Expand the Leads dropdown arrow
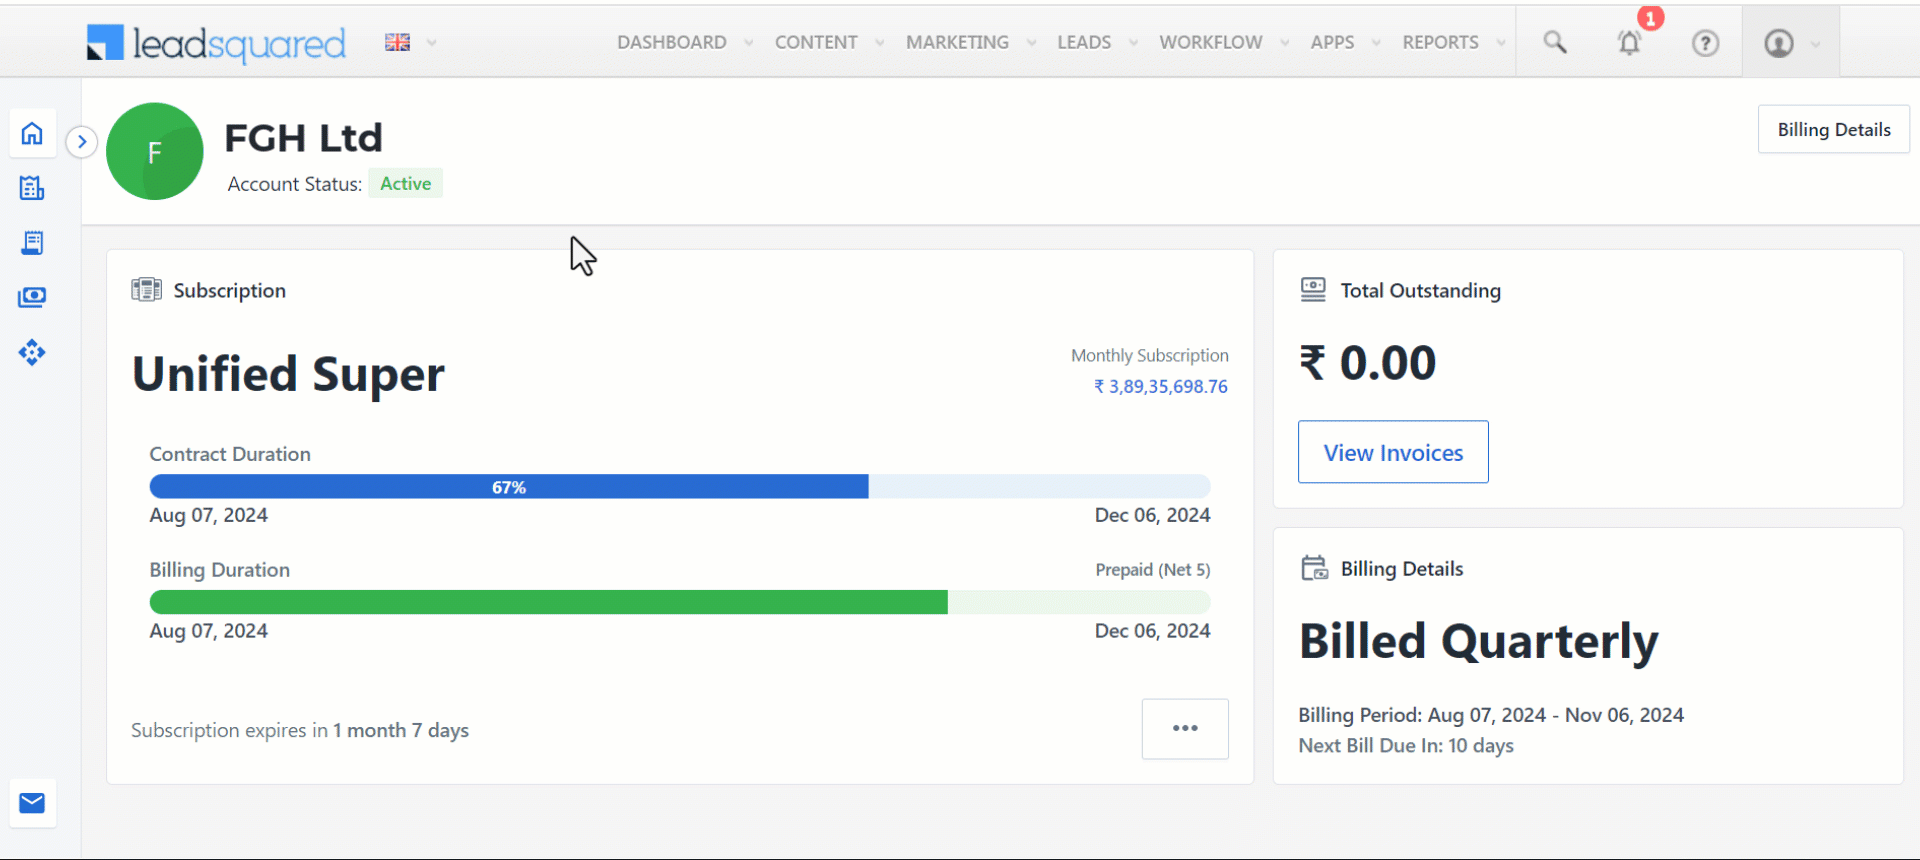This screenshot has height=860, width=1920. point(1133,42)
